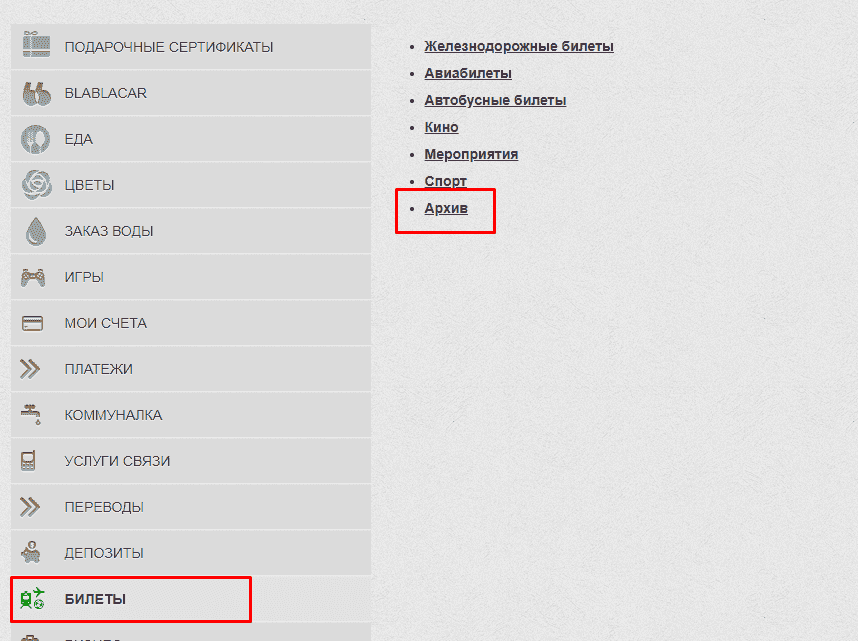
Task: Open Автобусные билеты link
Action: pos(495,100)
